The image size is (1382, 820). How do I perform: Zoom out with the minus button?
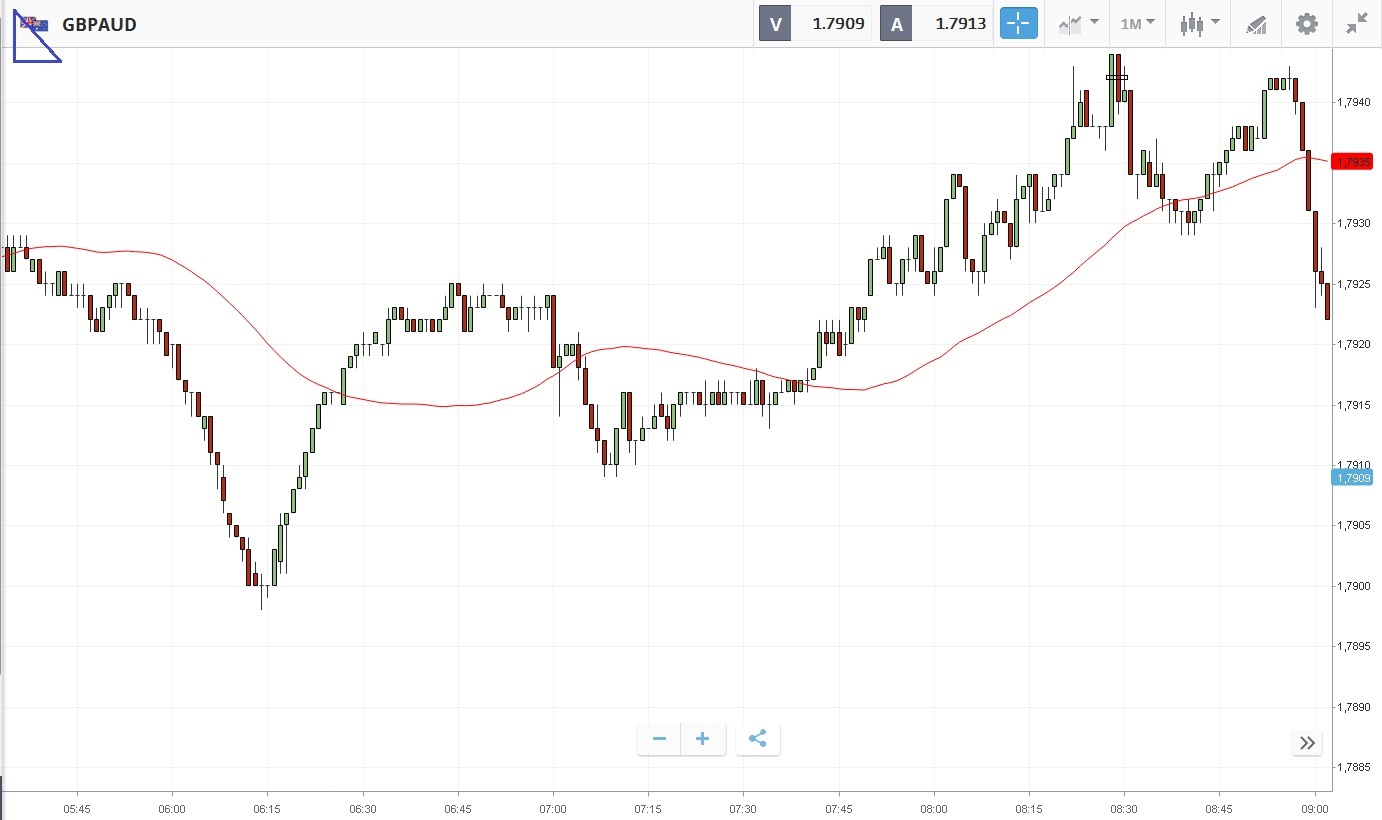coord(659,739)
